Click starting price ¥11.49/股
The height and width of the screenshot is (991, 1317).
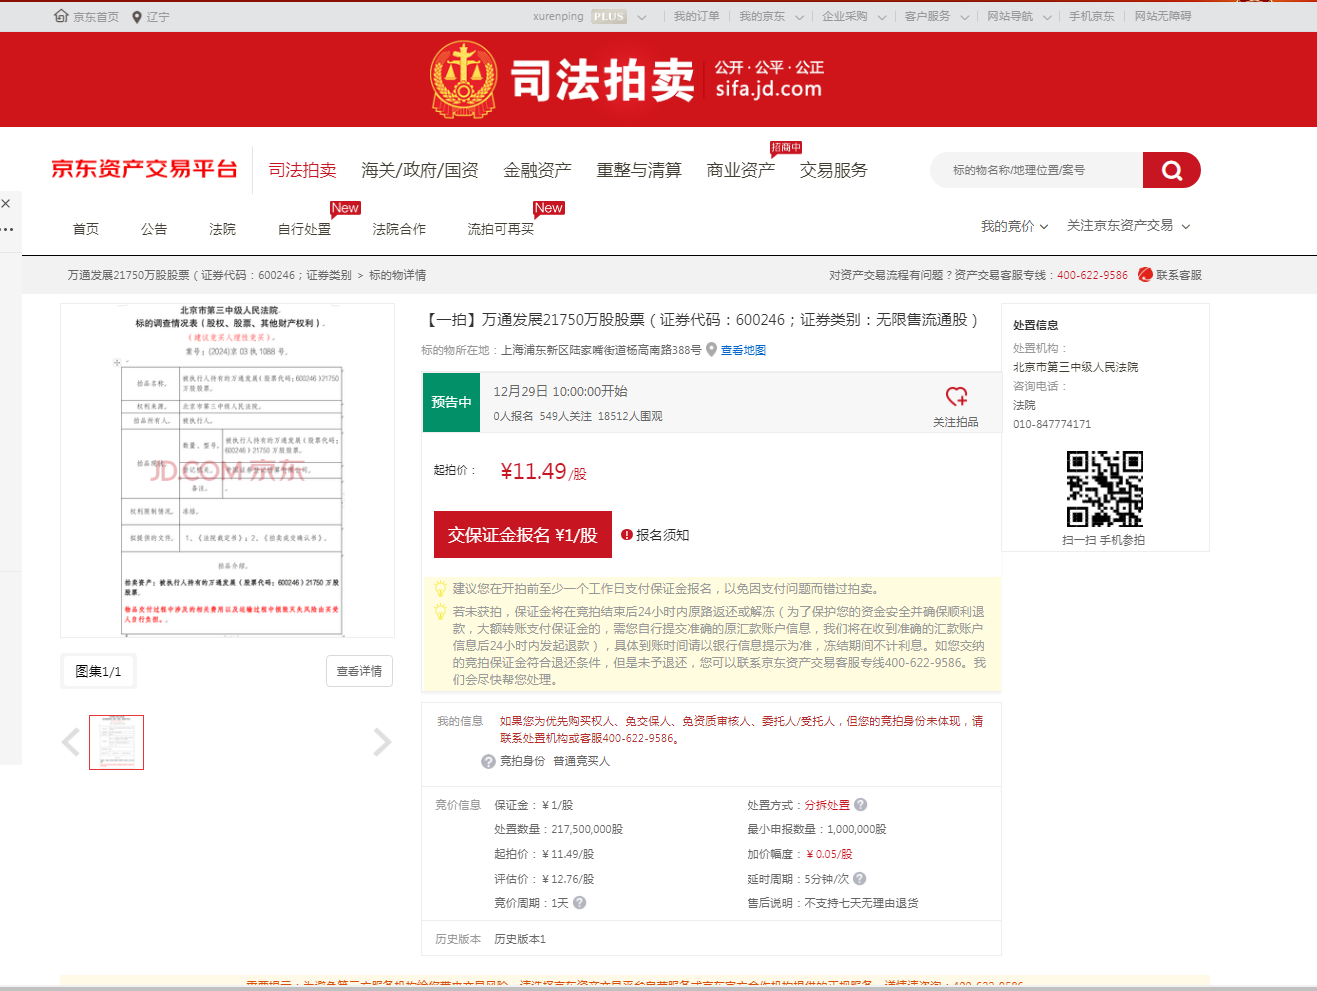click(x=543, y=472)
